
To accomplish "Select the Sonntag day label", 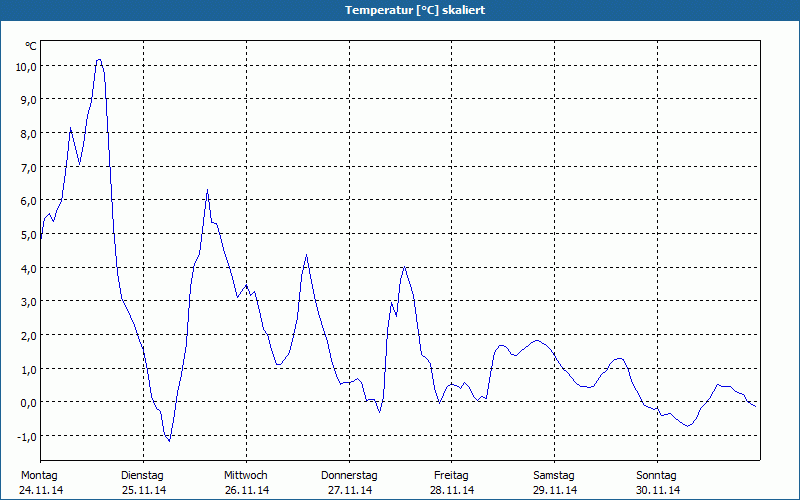I will point(657,476).
